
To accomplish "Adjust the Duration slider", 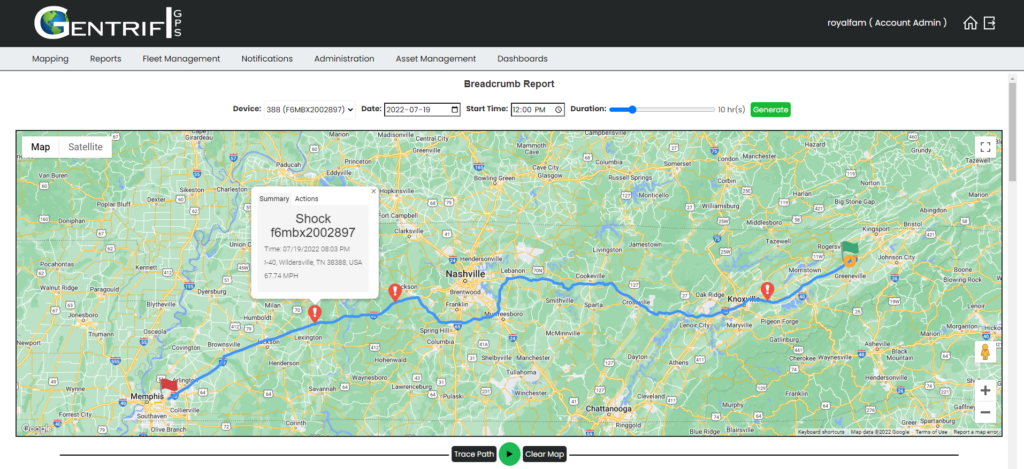I will click(x=662, y=110).
